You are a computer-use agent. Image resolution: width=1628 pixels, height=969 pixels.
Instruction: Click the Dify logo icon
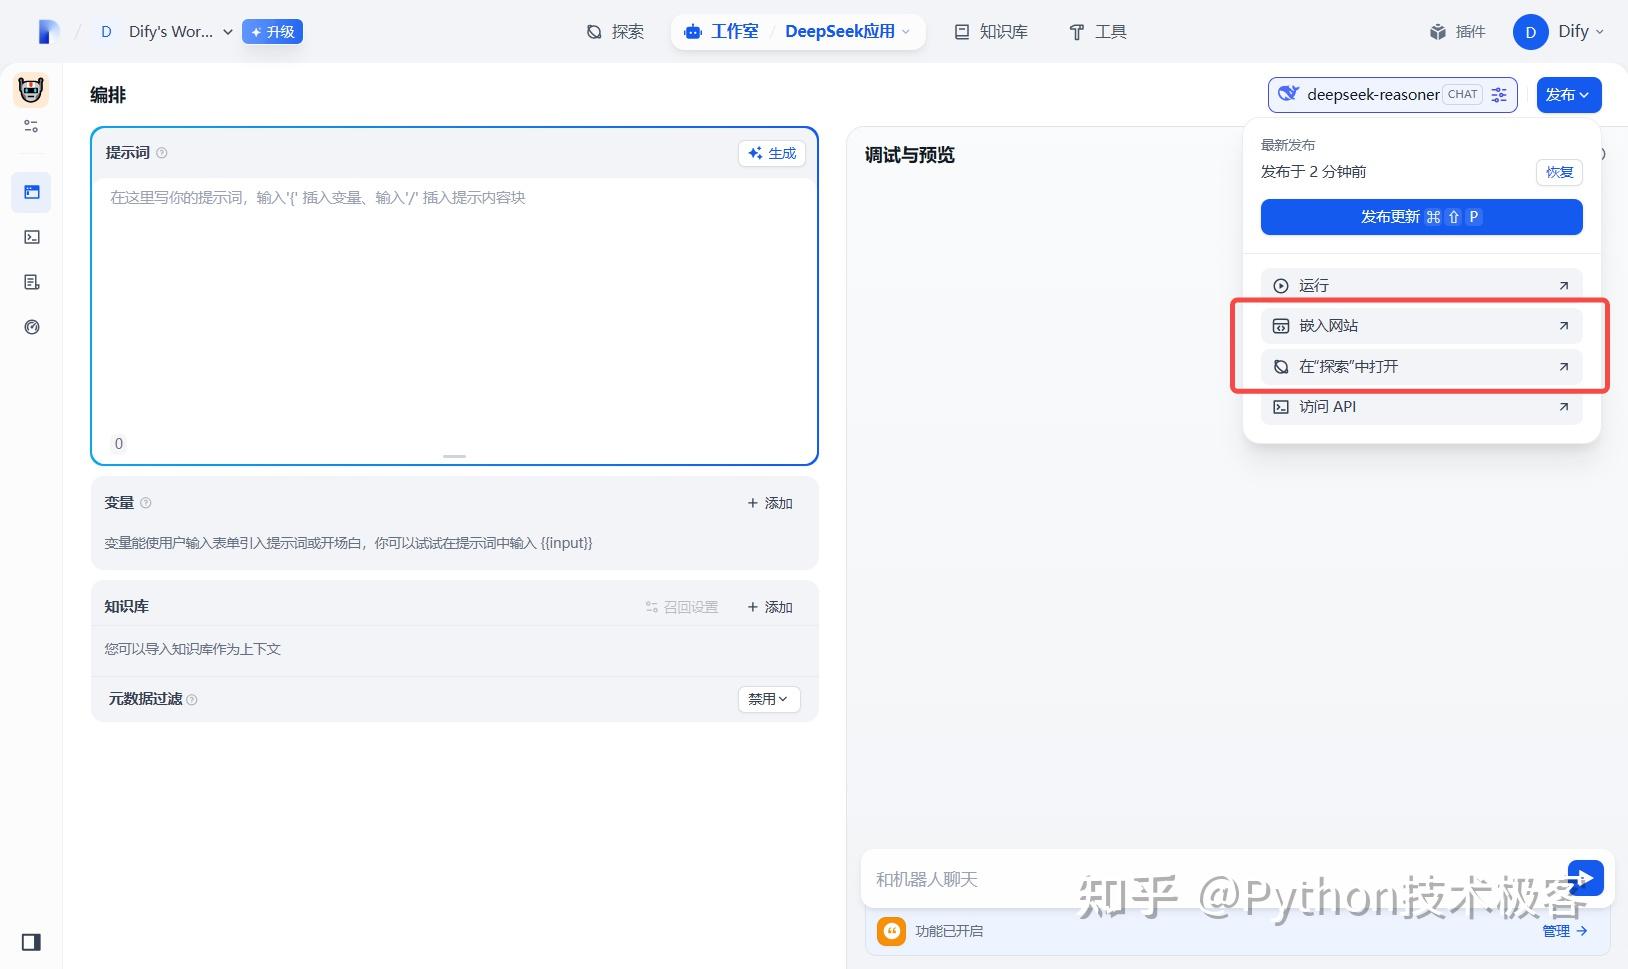(x=48, y=32)
